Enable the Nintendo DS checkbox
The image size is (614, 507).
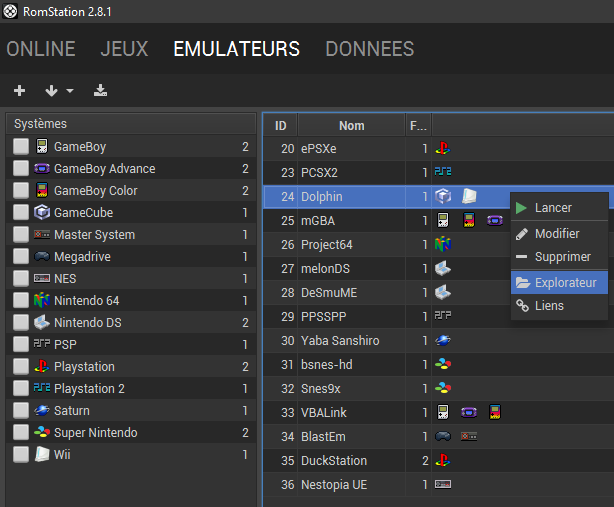tap(21, 322)
